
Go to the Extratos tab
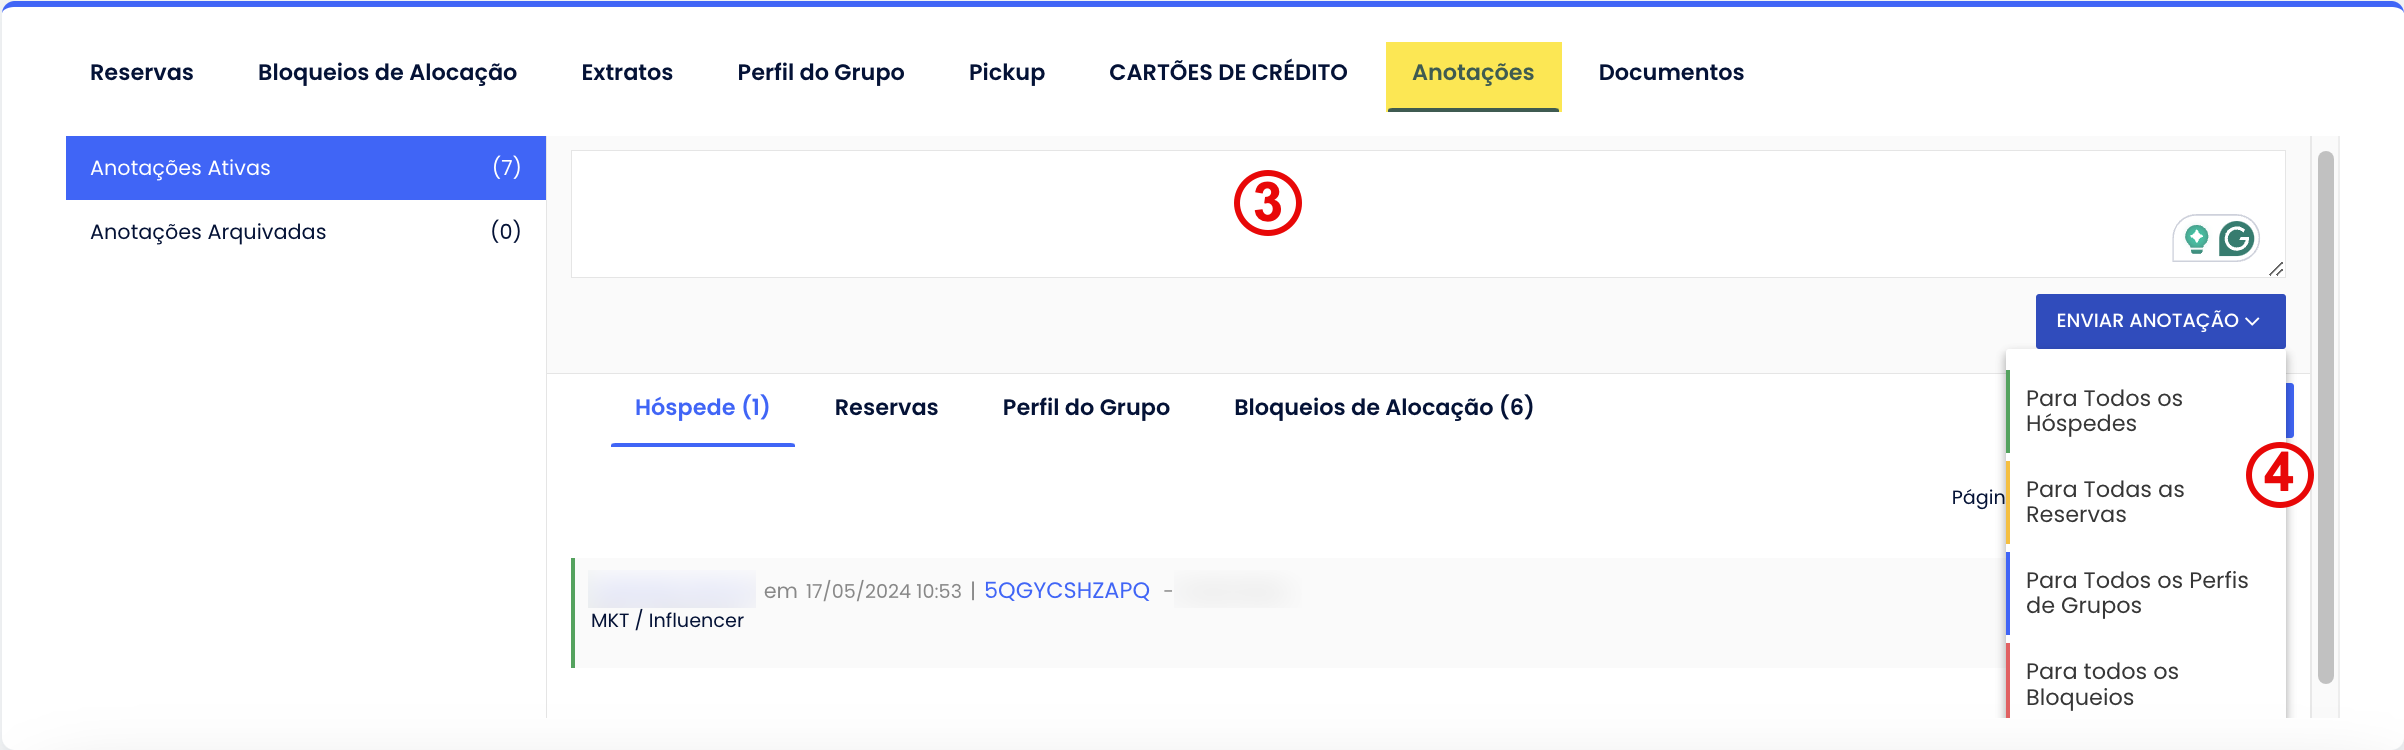(x=627, y=73)
